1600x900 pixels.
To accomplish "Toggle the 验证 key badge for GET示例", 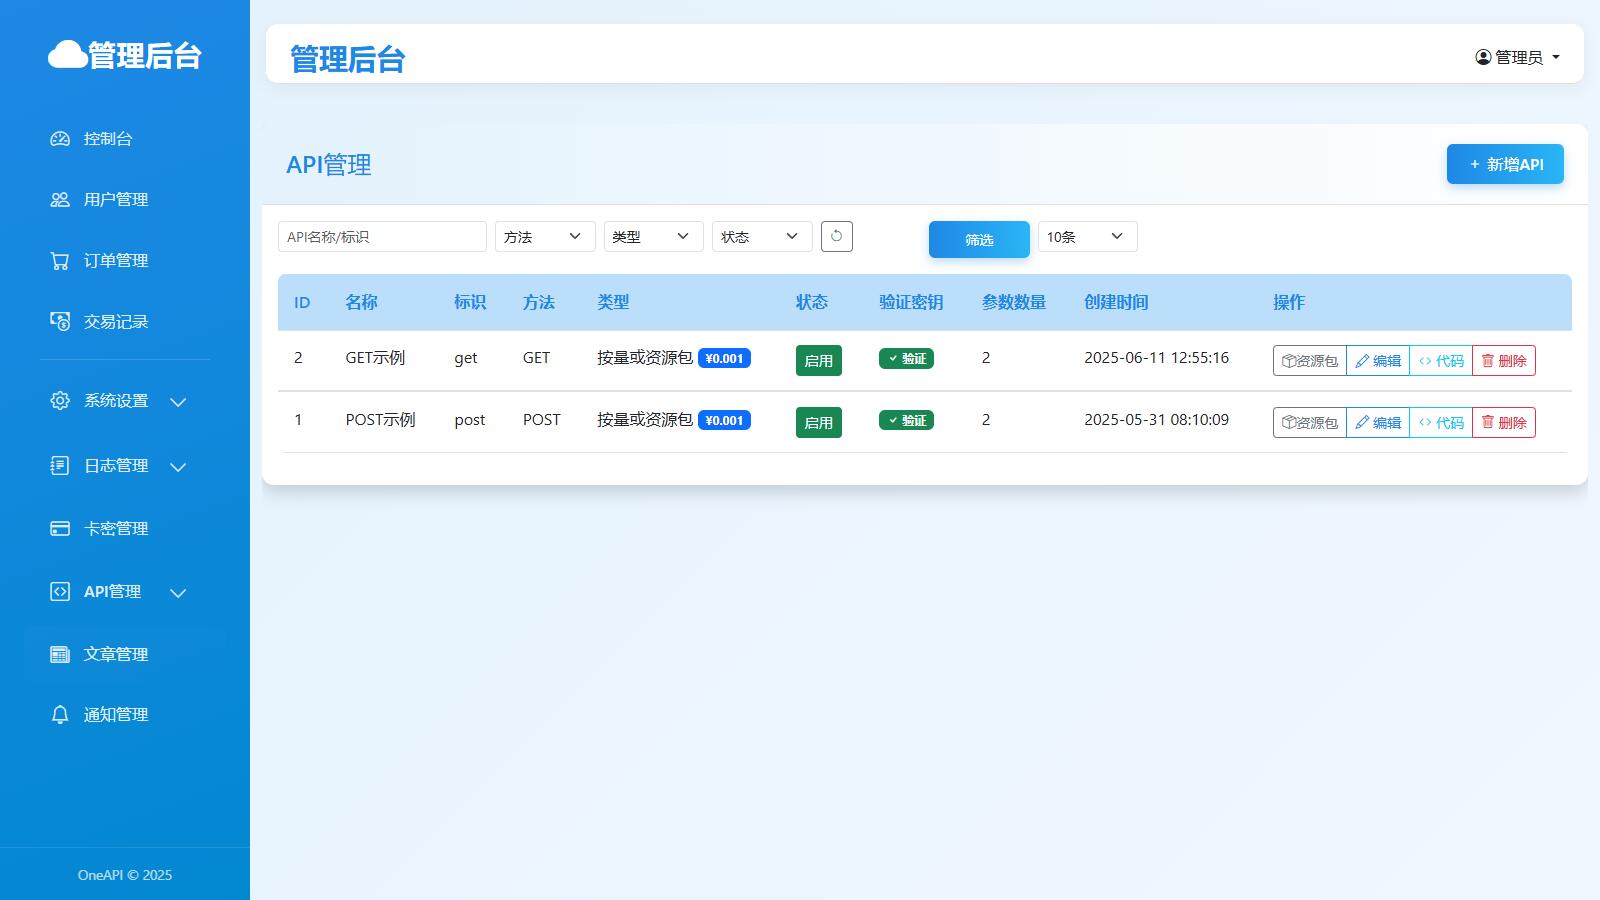I will (906, 359).
